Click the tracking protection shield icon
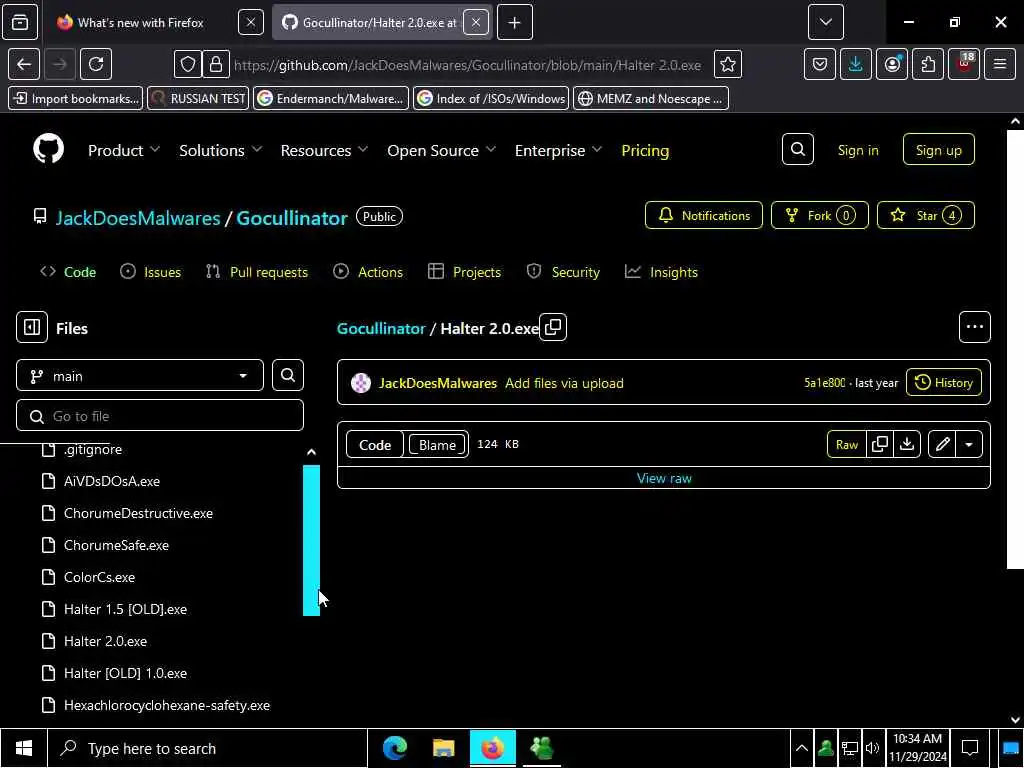This screenshot has height=768, width=1024. point(188,64)
